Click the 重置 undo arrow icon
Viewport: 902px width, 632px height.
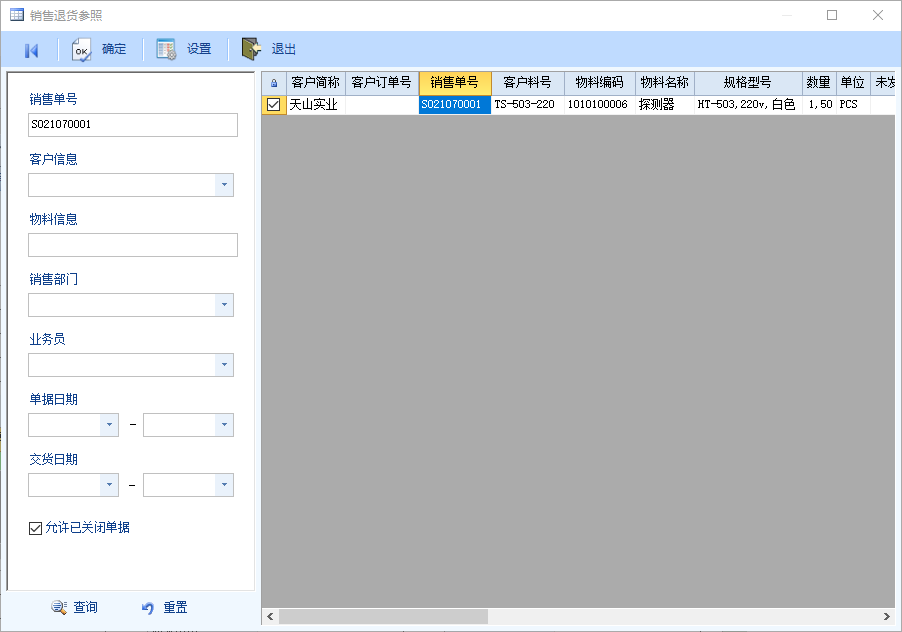(148, 608)
